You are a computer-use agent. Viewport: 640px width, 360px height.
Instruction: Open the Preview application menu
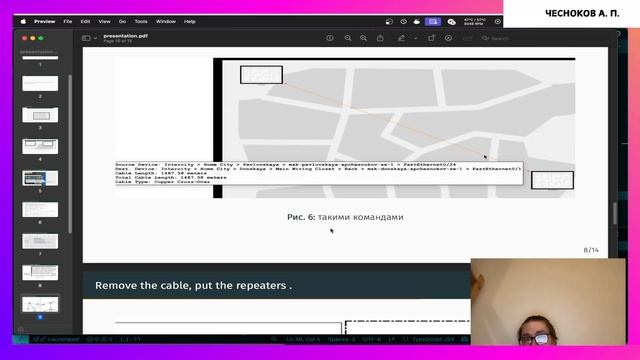(x=44, y=21)
